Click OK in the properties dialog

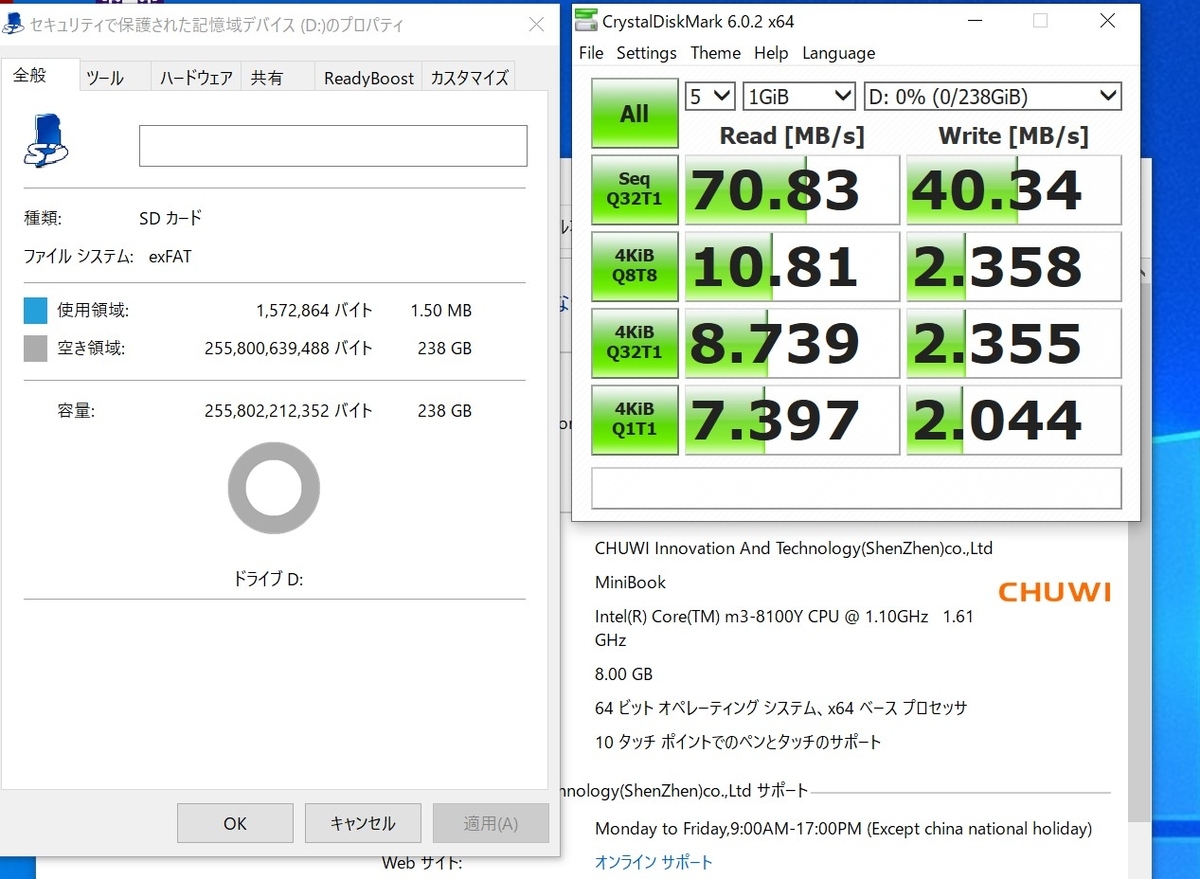coord(235,823)
